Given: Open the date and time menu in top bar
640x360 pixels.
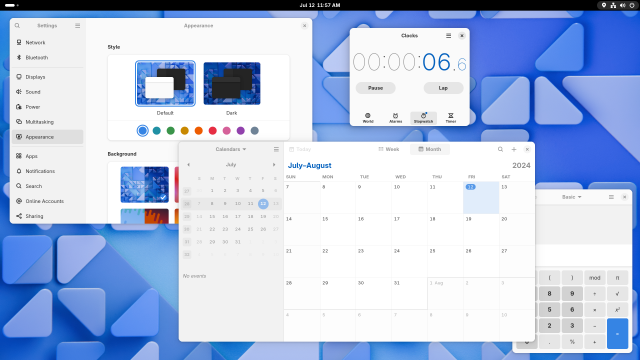Looking at the screenshot, I should coord(320,5).
